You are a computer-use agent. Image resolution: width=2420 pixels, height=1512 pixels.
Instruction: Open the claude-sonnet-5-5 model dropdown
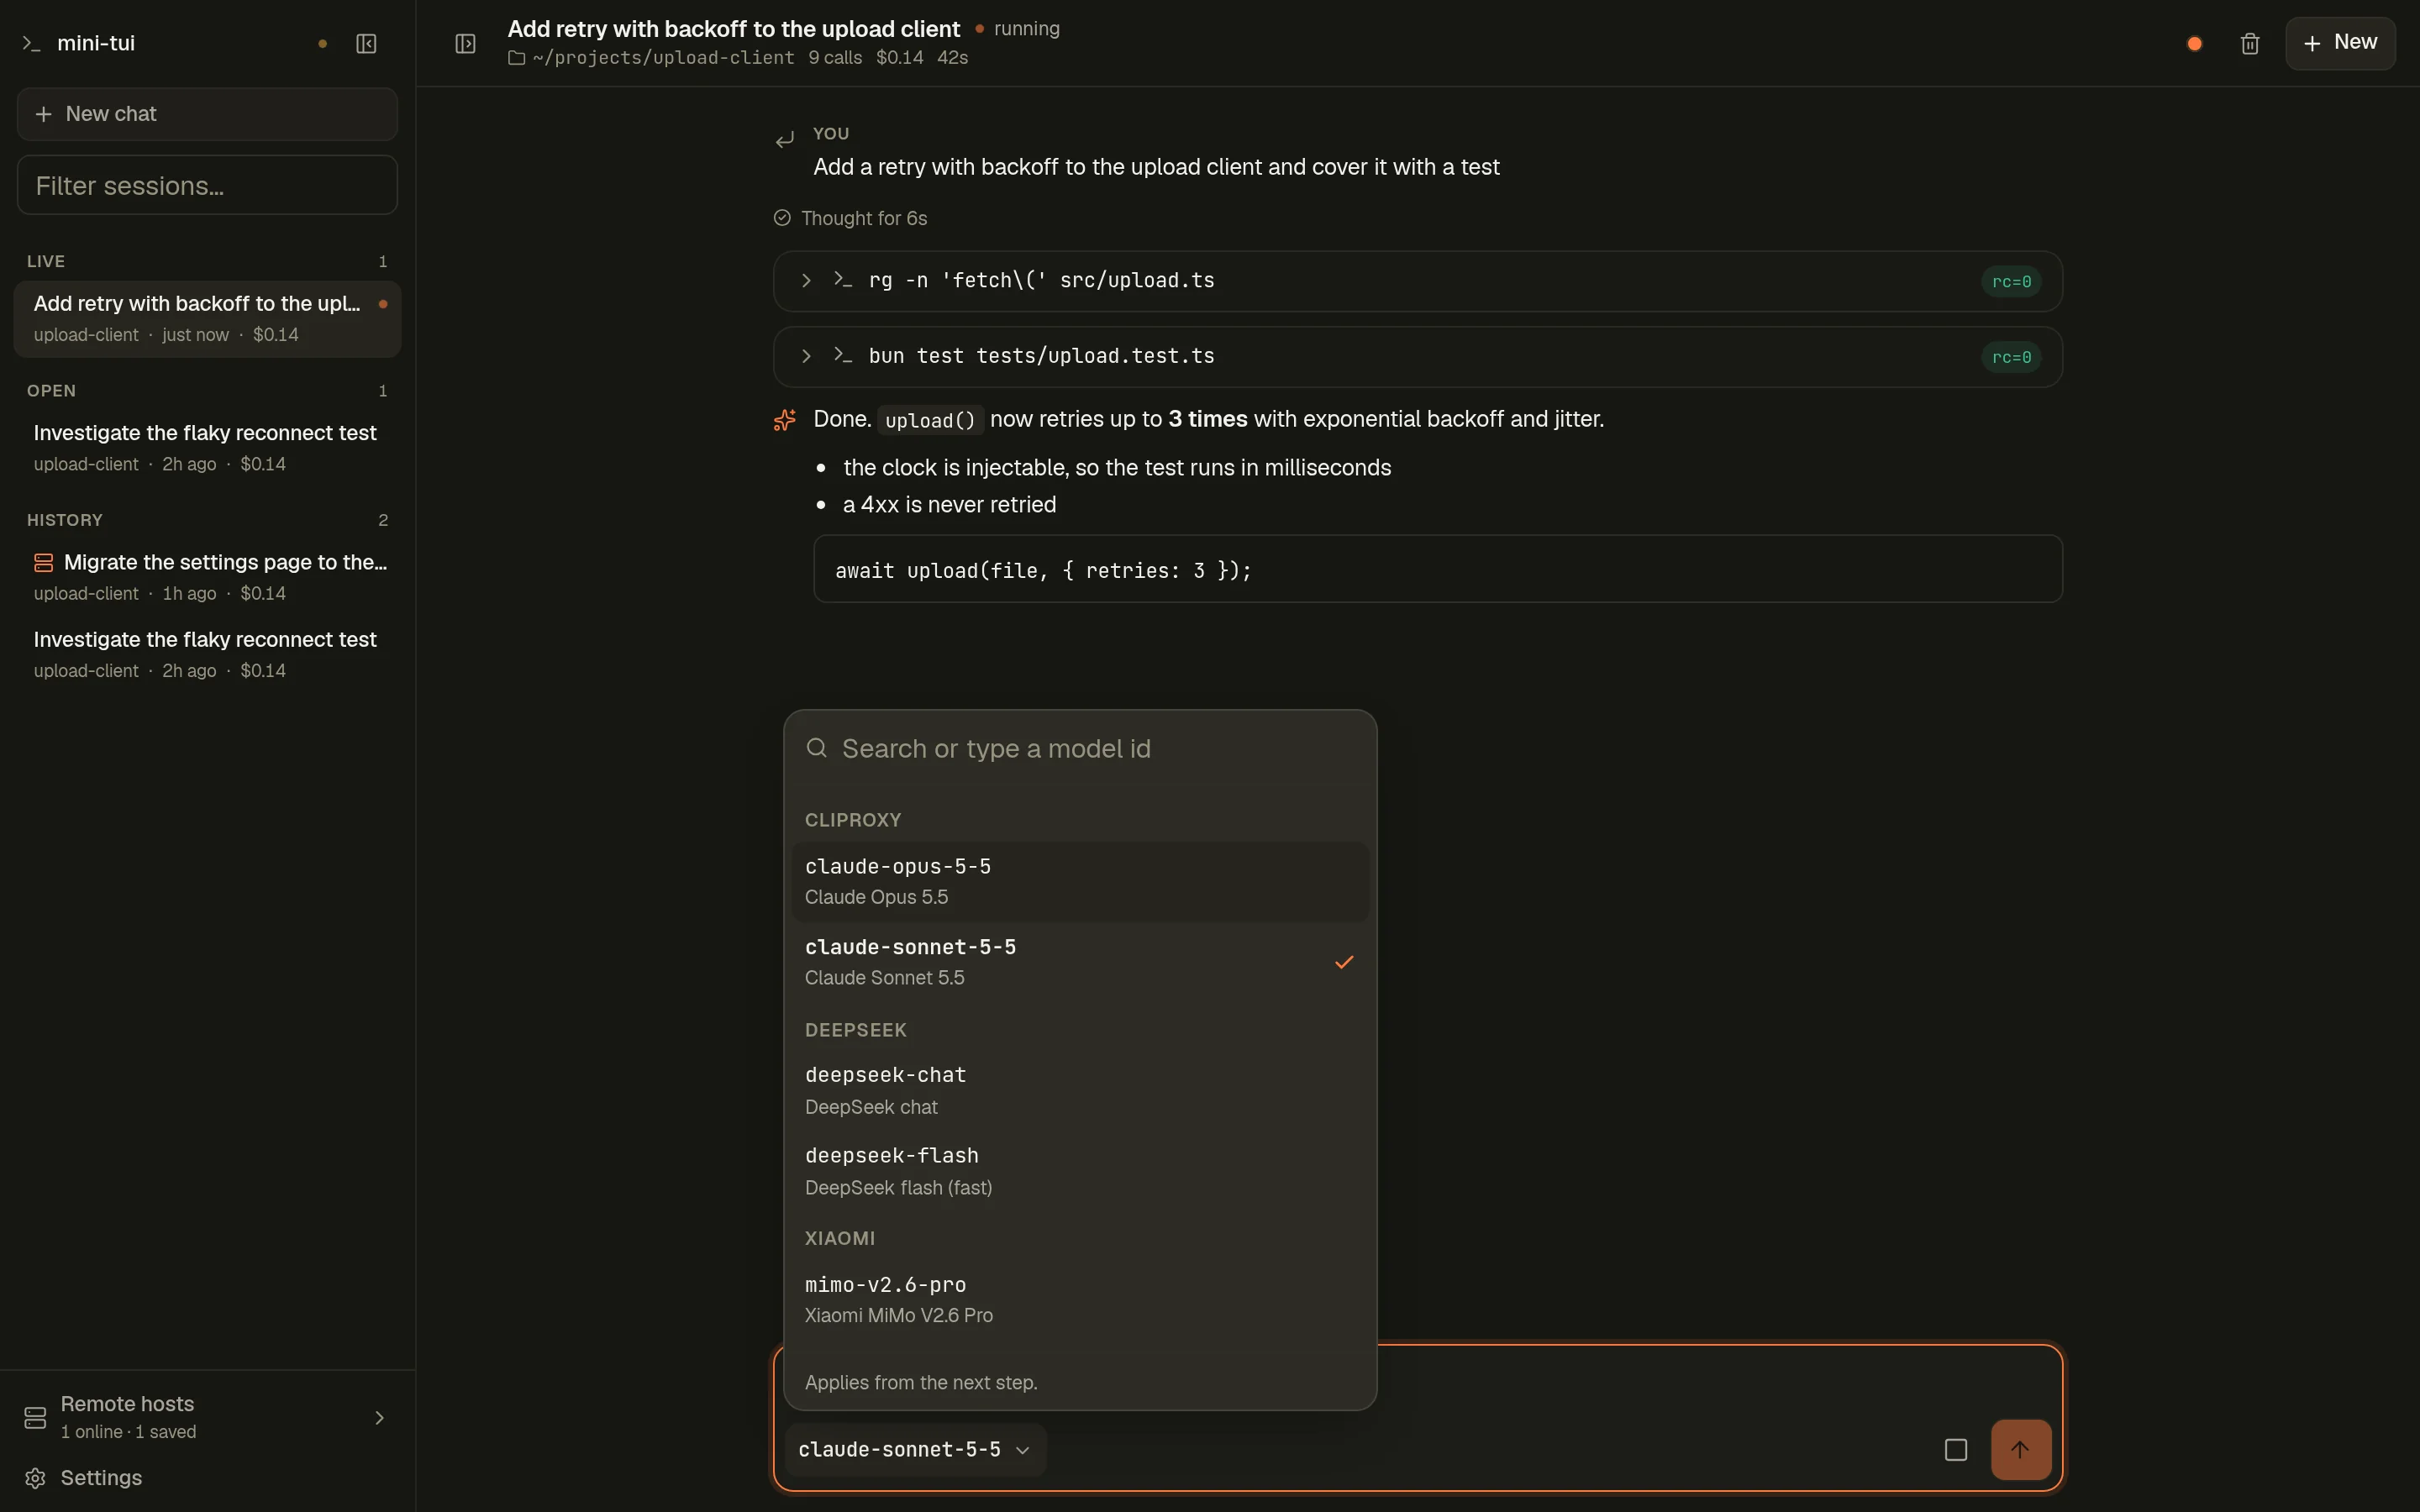click(914, 1449)
